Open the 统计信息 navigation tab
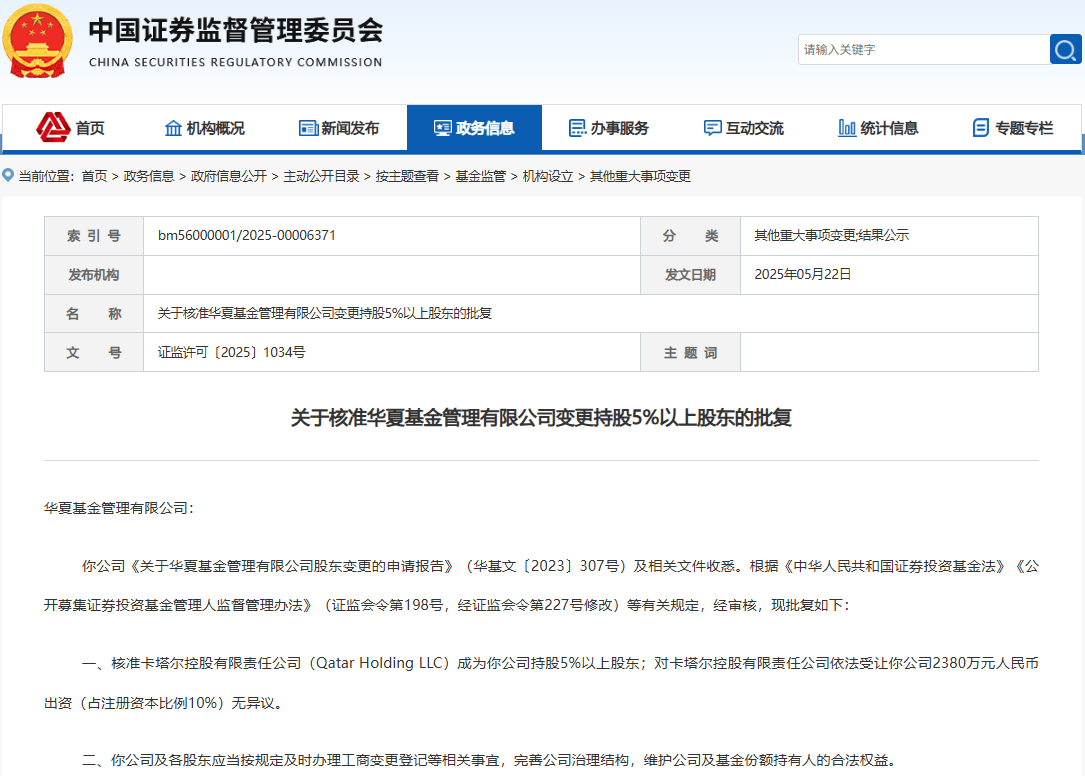Viewport: 1085px width, 776px height. coord(879,128)
